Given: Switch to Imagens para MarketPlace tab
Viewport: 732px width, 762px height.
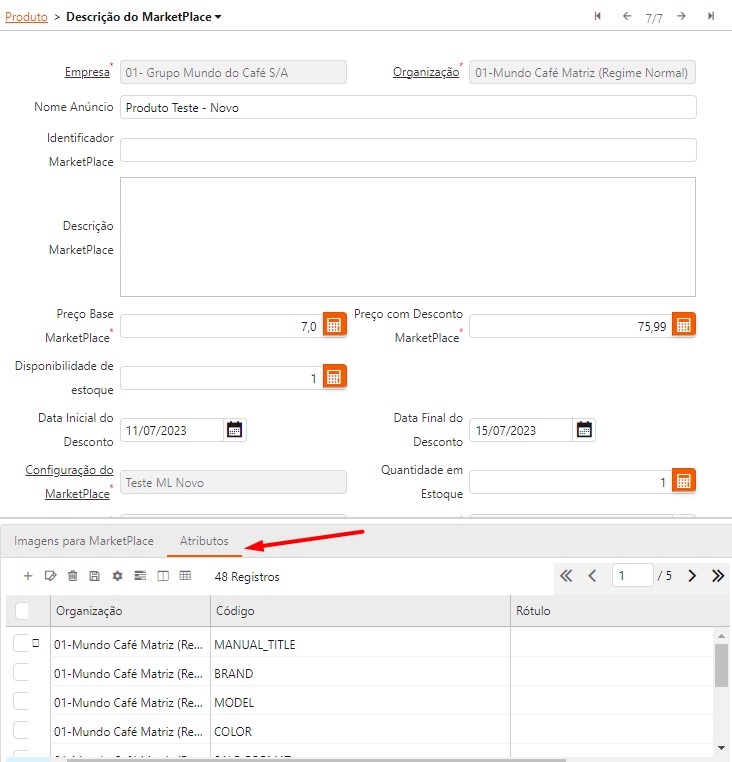Looking at the screenshot, I should tap(84, 541).
